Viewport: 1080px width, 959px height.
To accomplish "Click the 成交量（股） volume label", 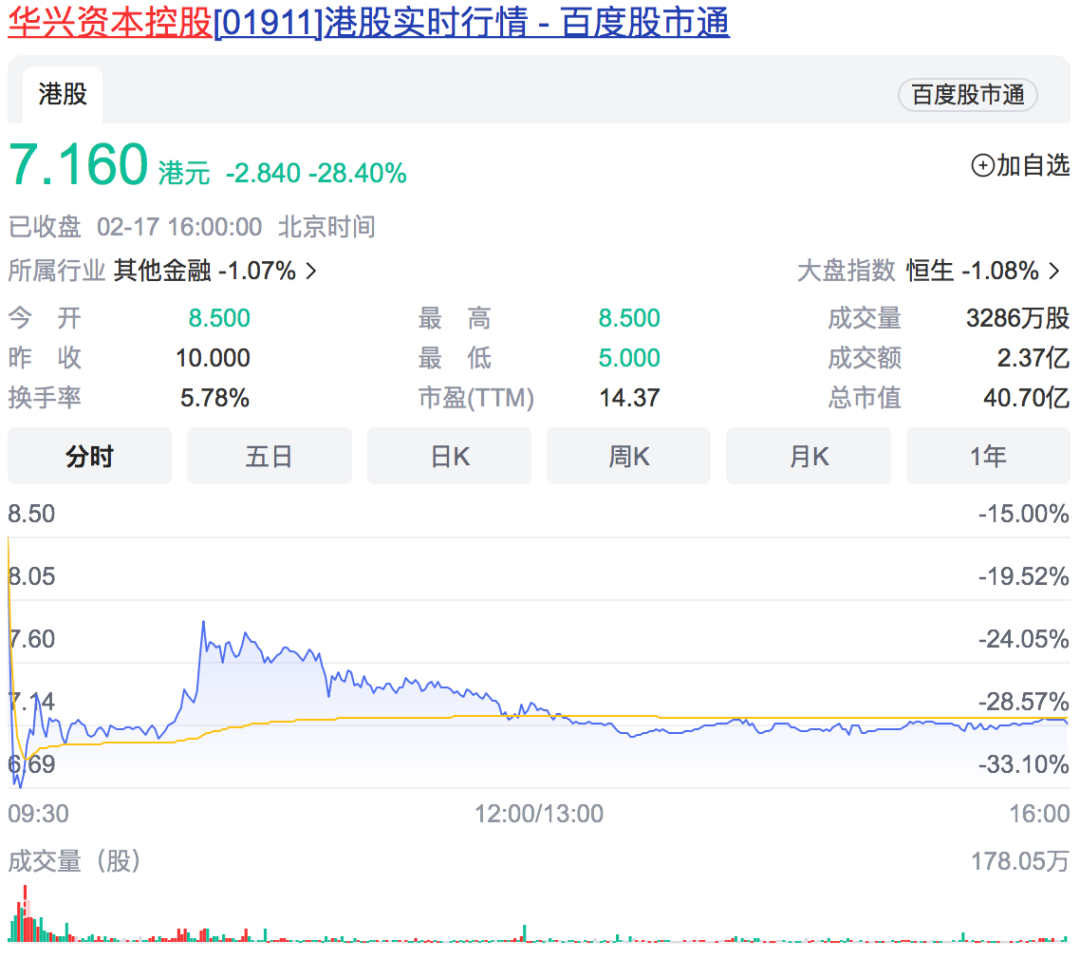I will [74, 861].
